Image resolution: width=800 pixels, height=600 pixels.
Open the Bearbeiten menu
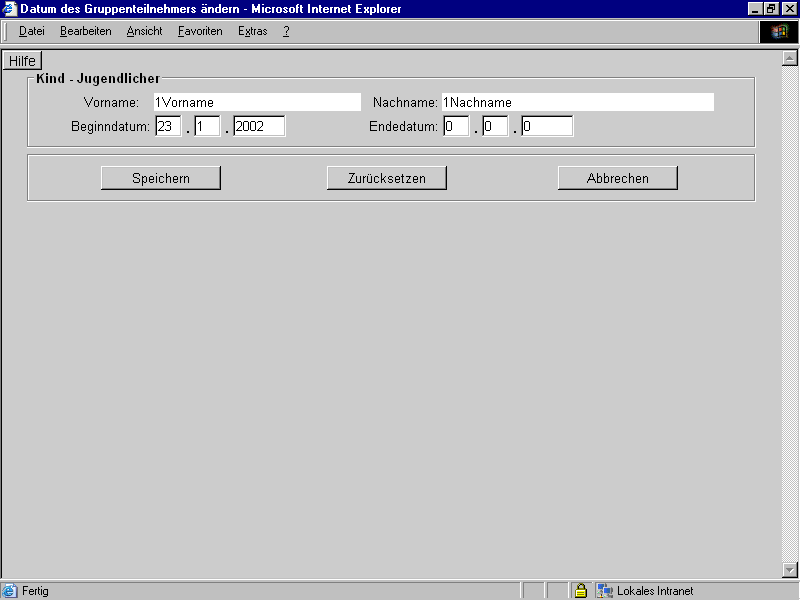85,31
